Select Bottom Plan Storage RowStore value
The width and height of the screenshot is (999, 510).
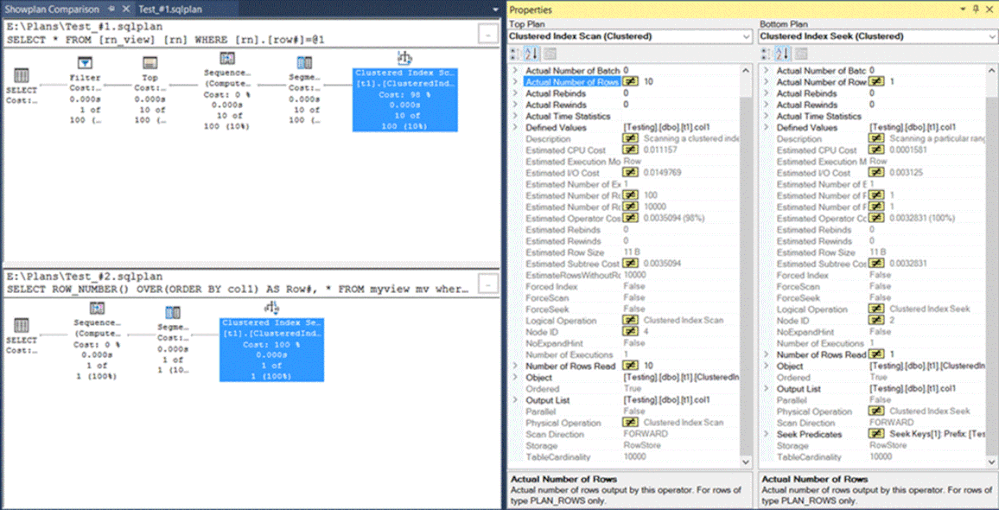888,446
